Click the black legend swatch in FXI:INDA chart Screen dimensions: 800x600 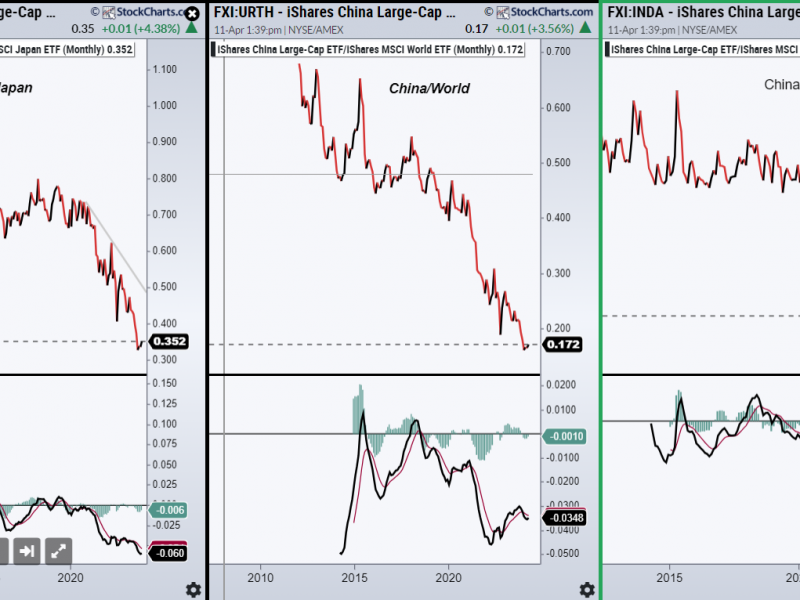pyautogui.click(x=607, y=49)
